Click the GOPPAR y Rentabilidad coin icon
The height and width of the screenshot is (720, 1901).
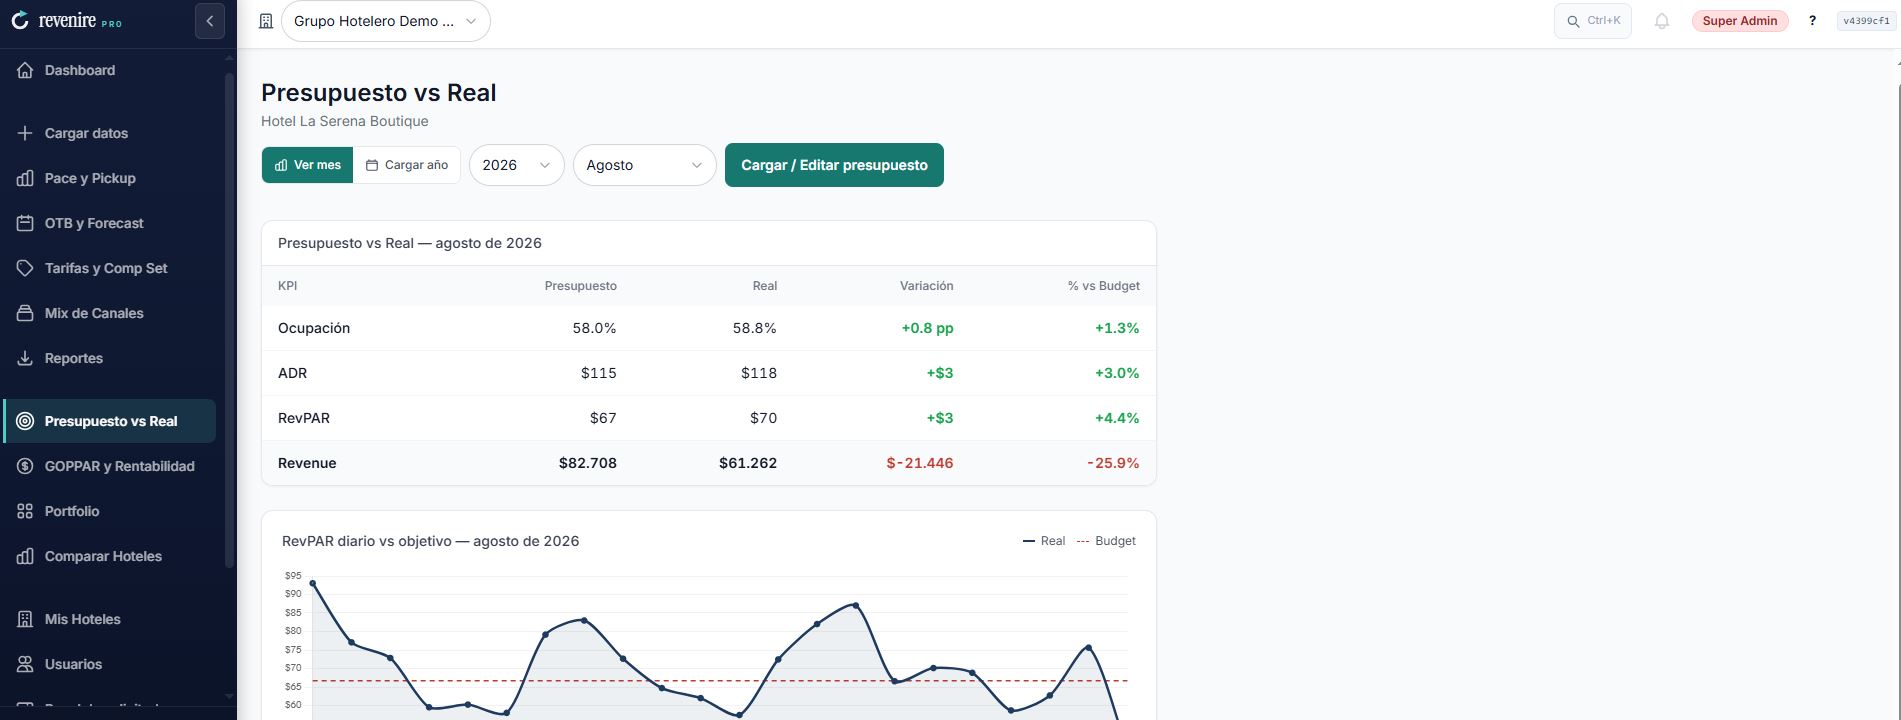pyautogui.click(x=25, y=466)
